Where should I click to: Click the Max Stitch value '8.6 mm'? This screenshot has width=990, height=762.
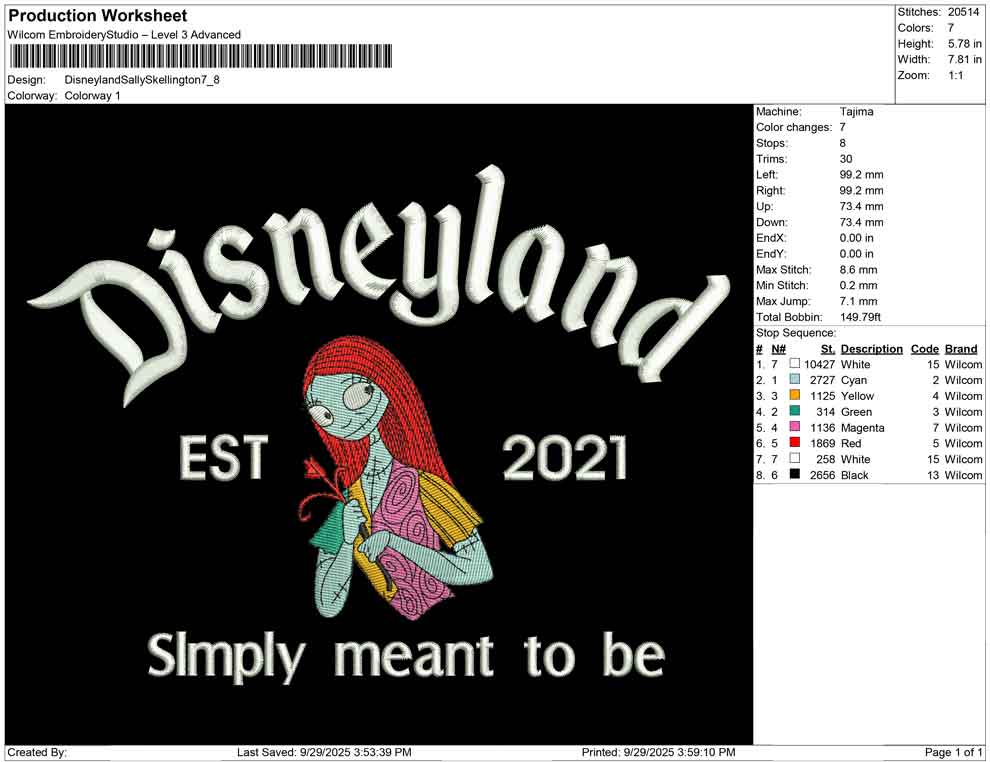click(859, 270)
